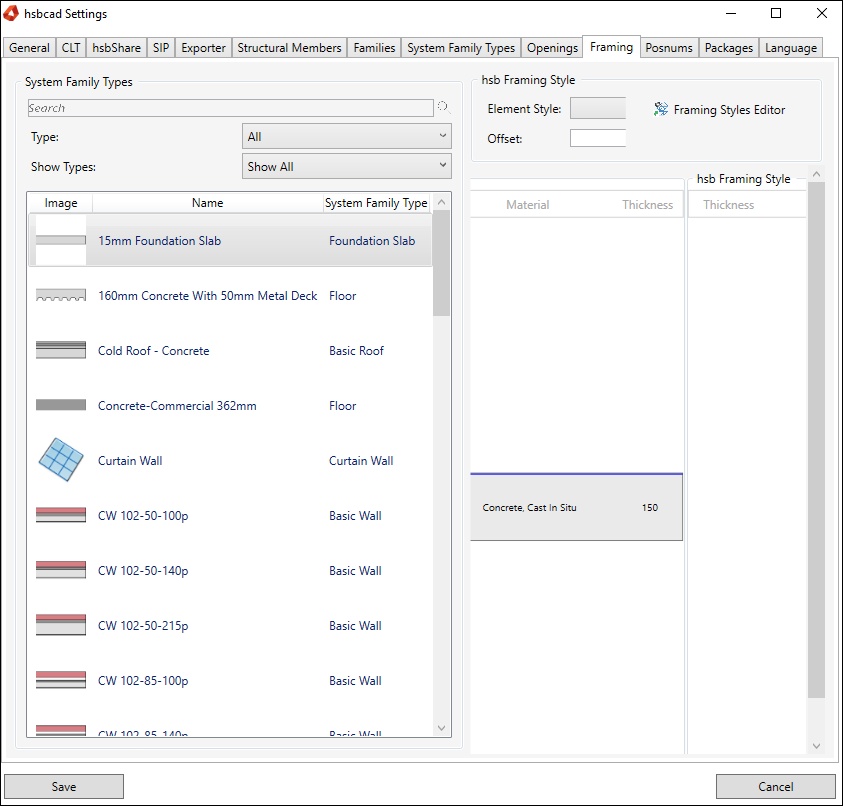Open the Posnums tab

pyautogui.click(x=669, y=48)
